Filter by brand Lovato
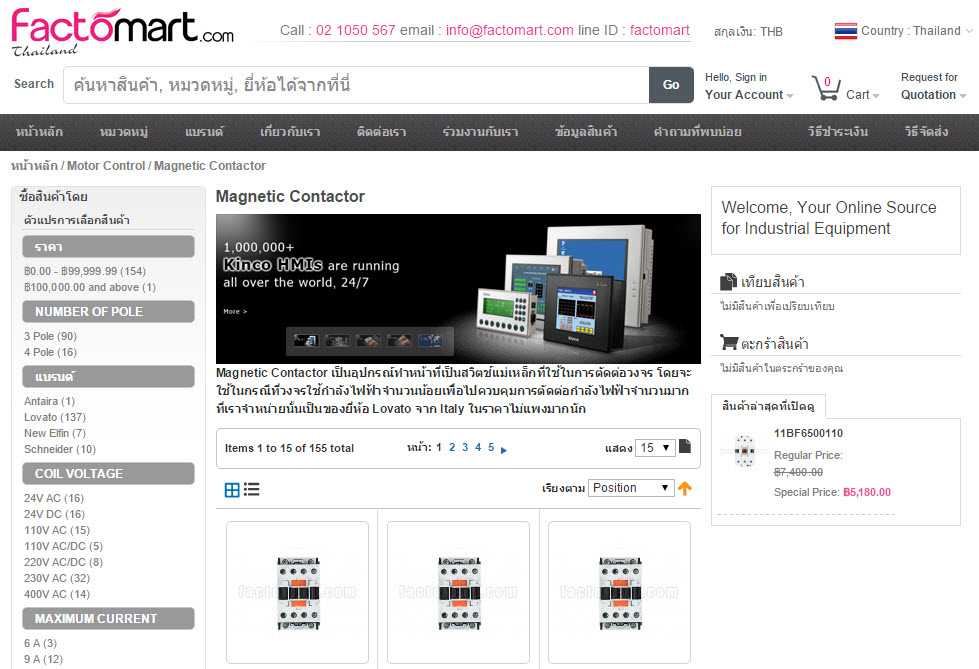This screenshot has height=669, width=979. [55, 417]
